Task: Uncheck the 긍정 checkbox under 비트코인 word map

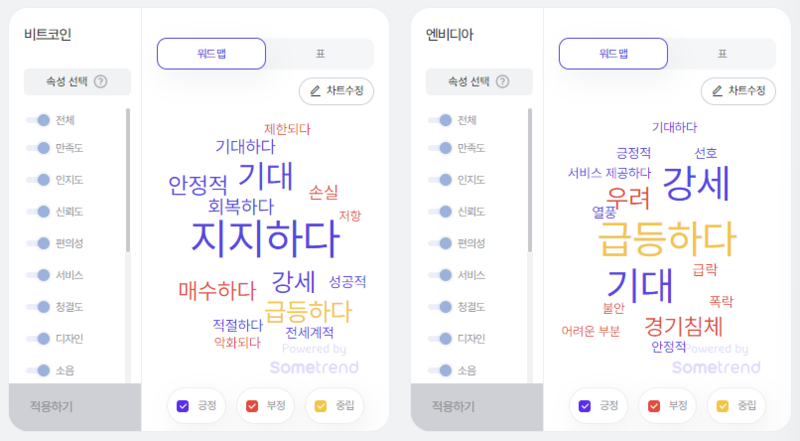Action: tap(183, 406)
